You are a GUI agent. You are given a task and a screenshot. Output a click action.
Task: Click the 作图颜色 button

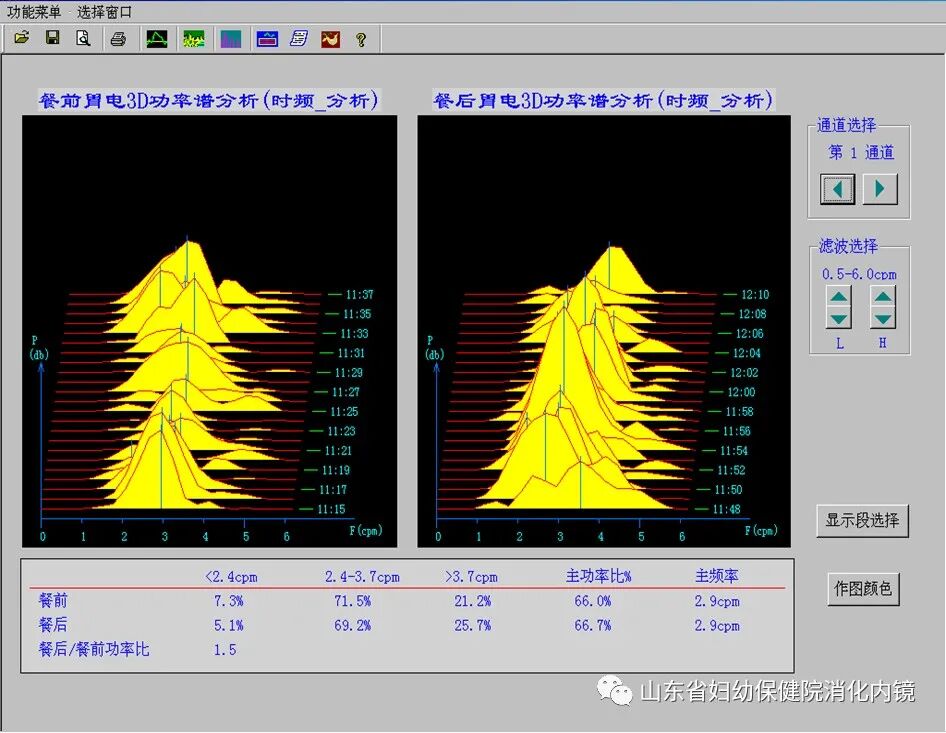(x=863, y=589)
